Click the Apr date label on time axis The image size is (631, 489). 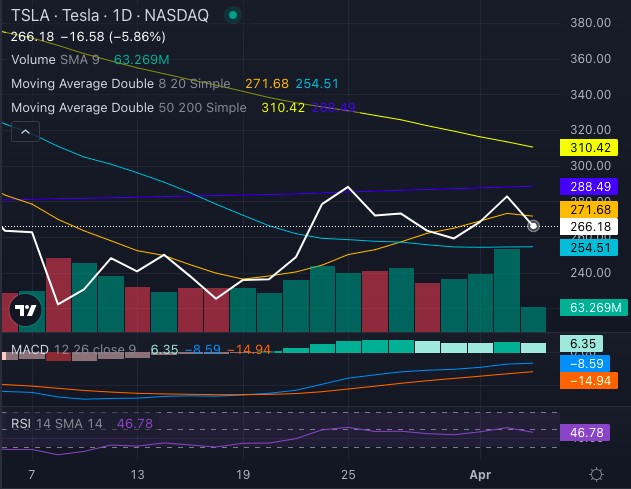(480, 475)
